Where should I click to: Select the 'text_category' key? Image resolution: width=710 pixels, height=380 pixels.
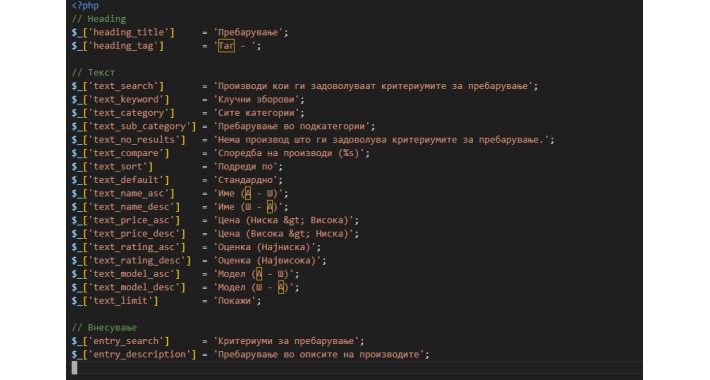tap(128, 113)
